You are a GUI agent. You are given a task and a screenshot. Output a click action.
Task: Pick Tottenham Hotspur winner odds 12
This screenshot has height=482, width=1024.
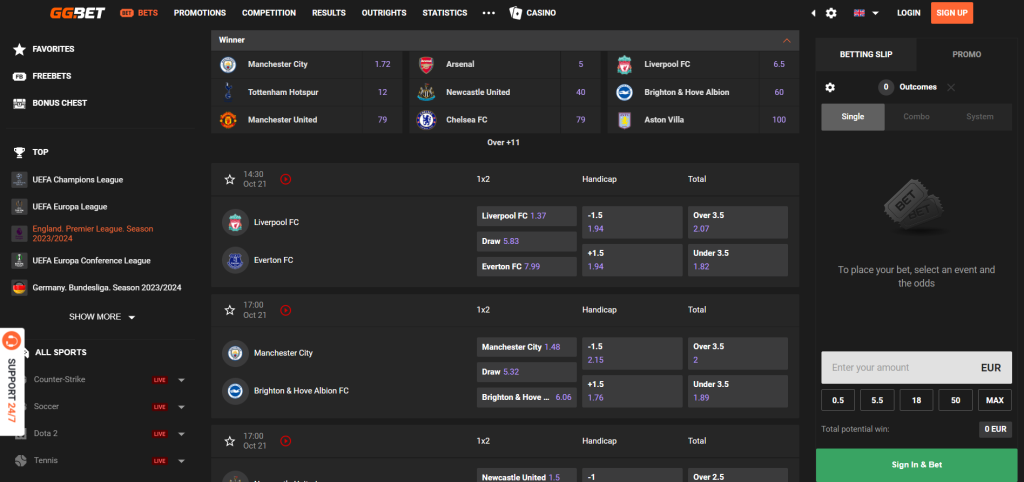click(x=382, y=92)
